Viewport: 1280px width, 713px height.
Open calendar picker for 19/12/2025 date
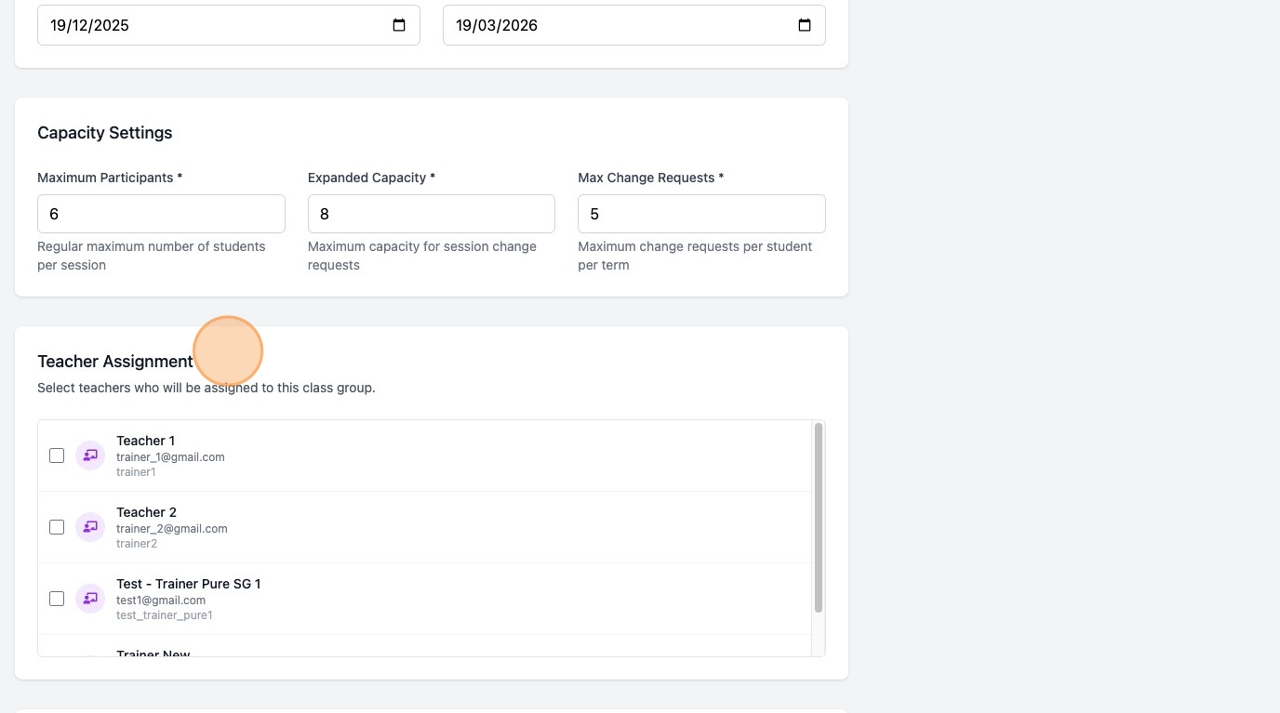point(399,25)
